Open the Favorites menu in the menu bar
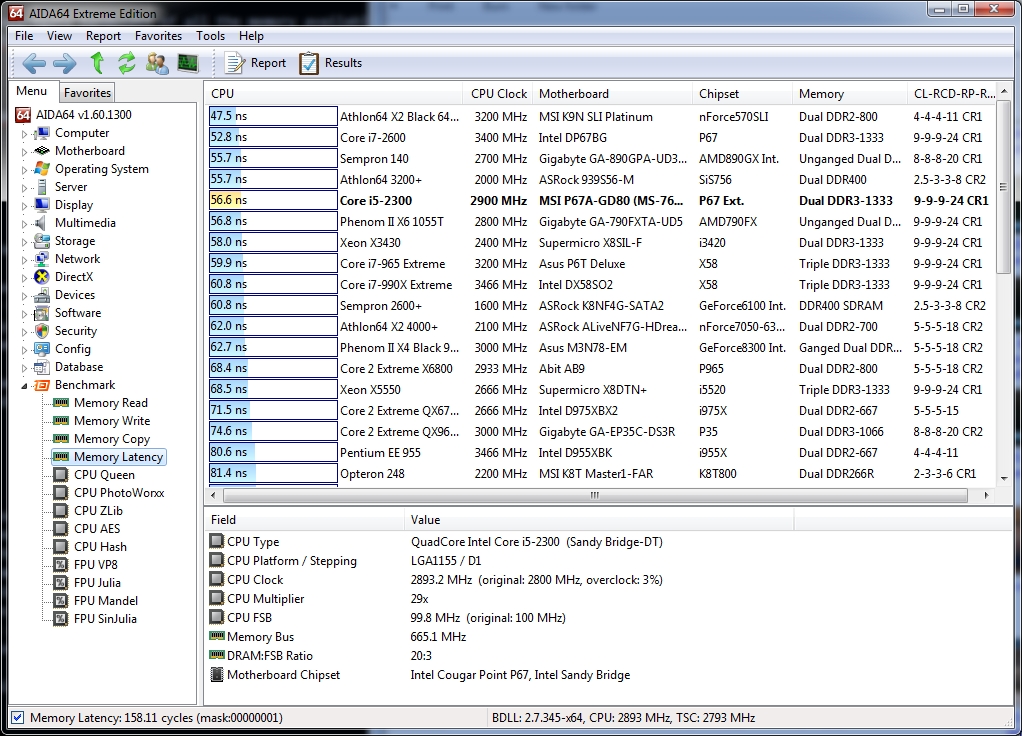The height and width of the screenshot is (736, 1022). (x=158, y=36)
